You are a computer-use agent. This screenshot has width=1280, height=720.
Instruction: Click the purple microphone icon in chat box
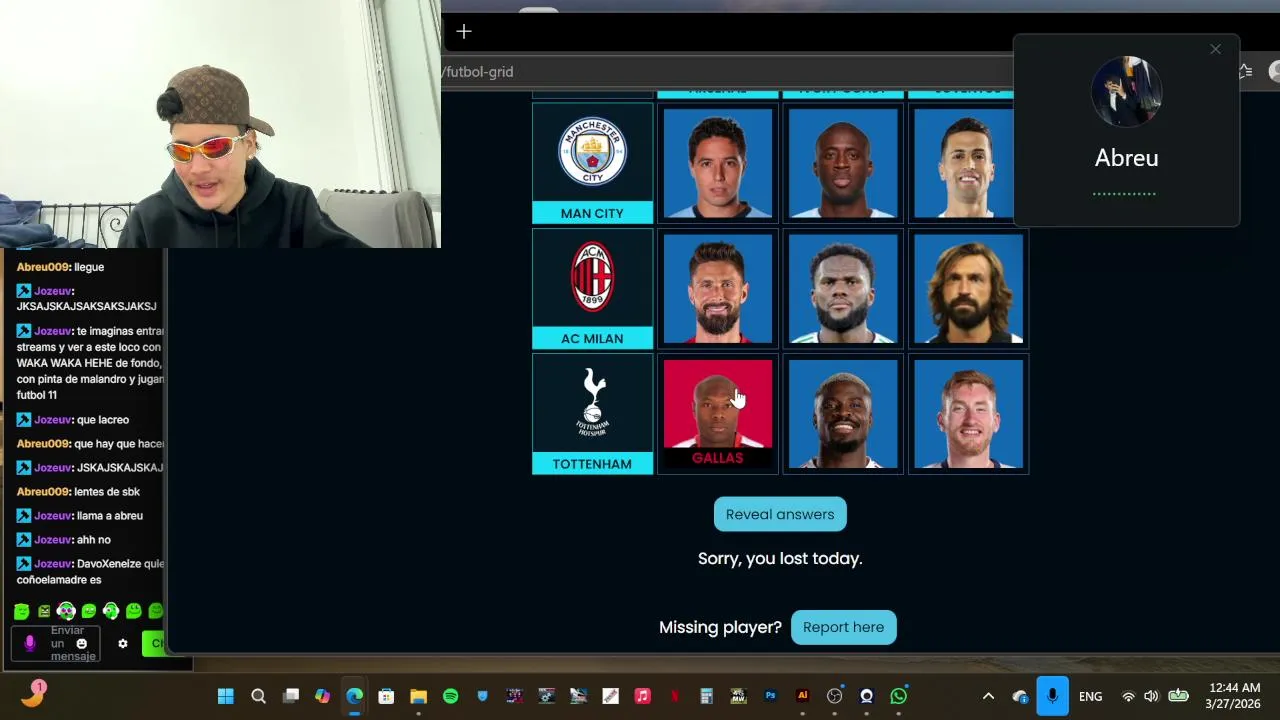pos(29,643)
